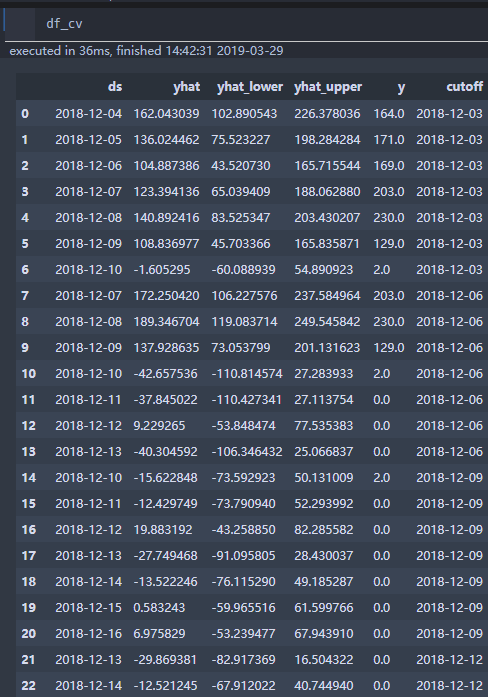Click yhat value 162.043039
This screenshot has height=697, width=488.
point(166,114)
